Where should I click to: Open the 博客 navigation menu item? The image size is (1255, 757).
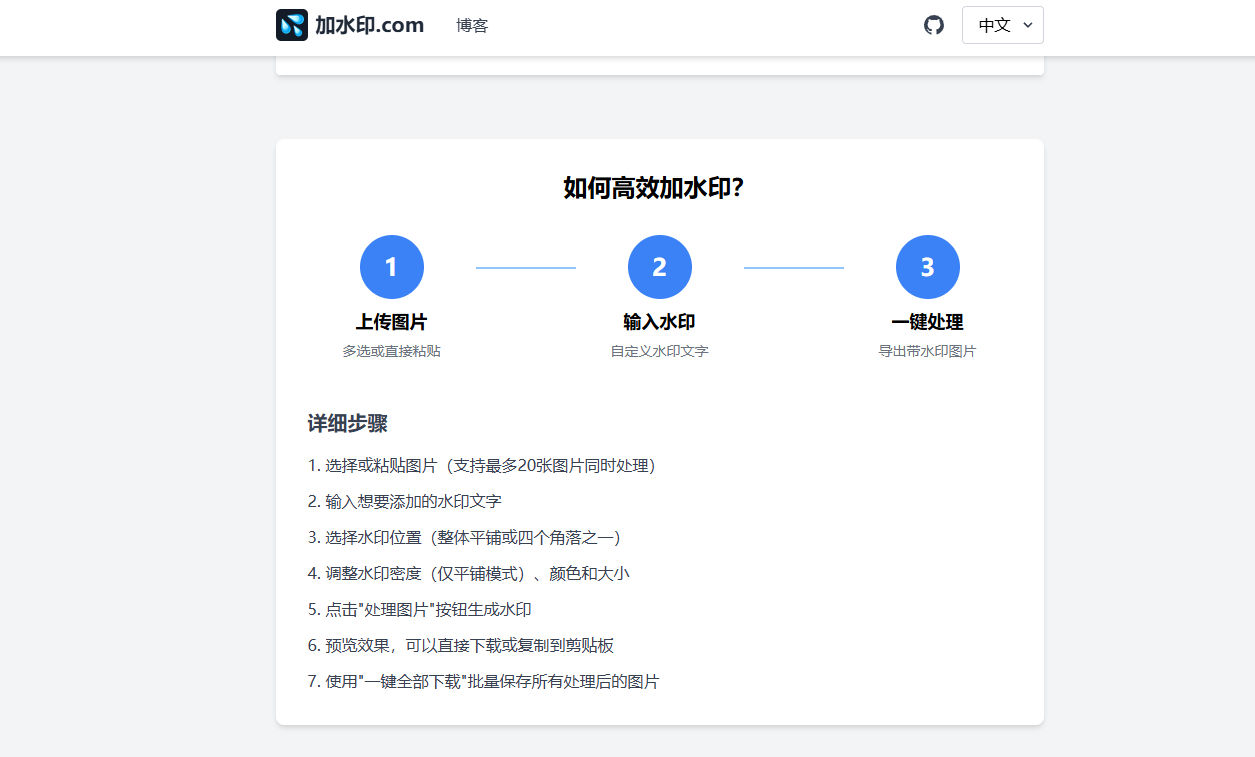pos(472,26)
